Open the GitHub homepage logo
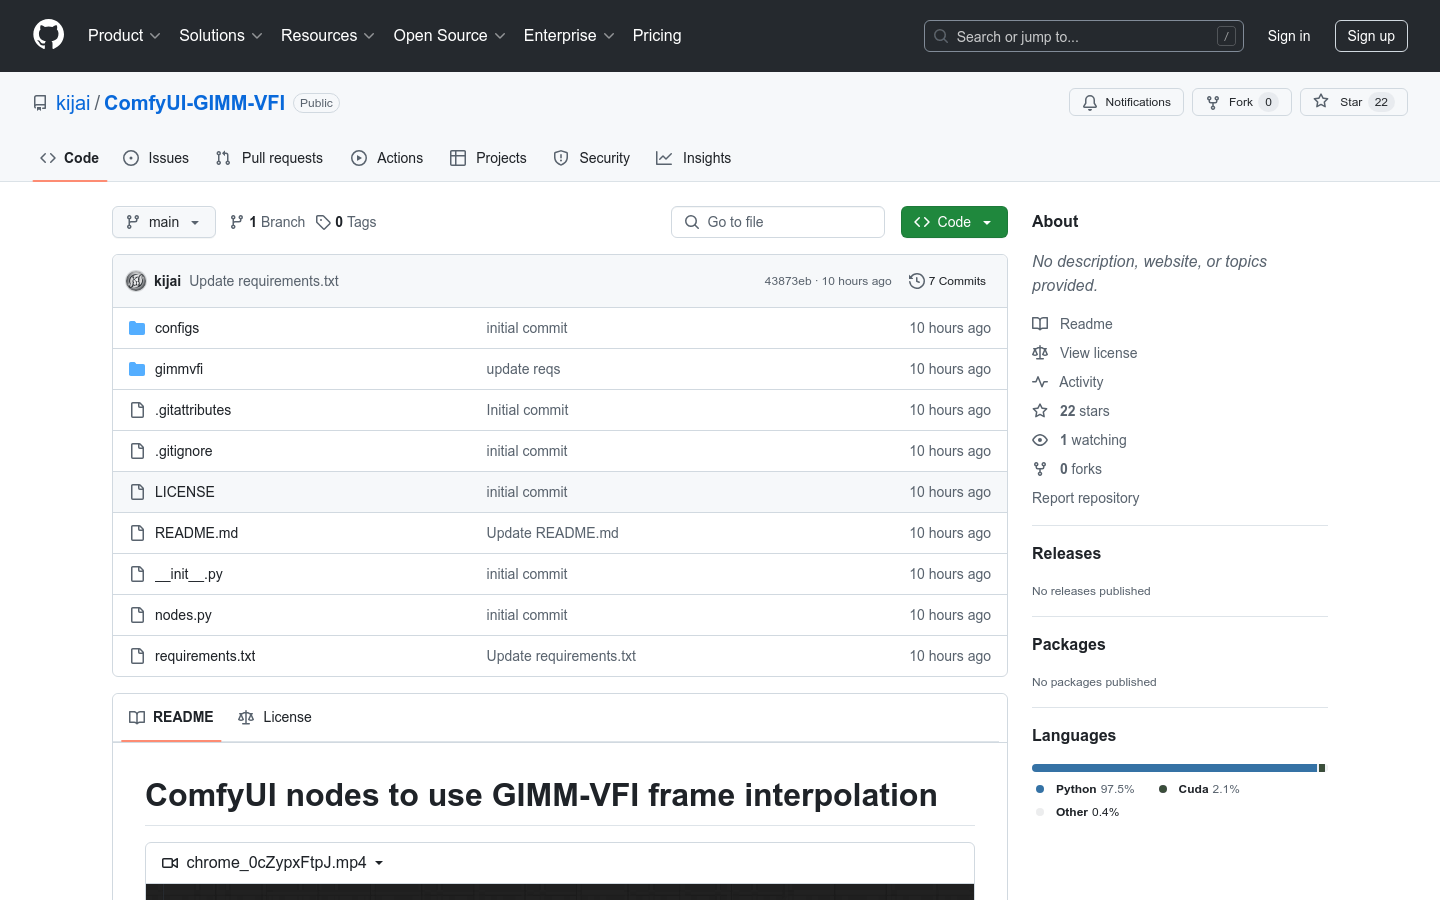Image resolution: width=1440 pixels, height=900 pixels. point(48,35)
